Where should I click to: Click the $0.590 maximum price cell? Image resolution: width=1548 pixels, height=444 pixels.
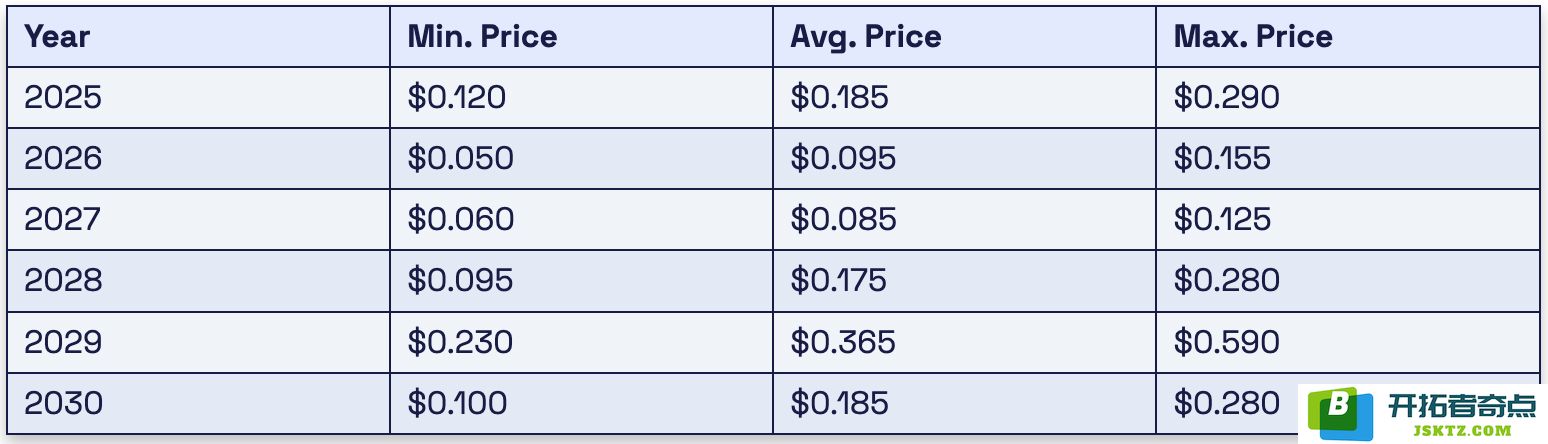coord(1348,342)
